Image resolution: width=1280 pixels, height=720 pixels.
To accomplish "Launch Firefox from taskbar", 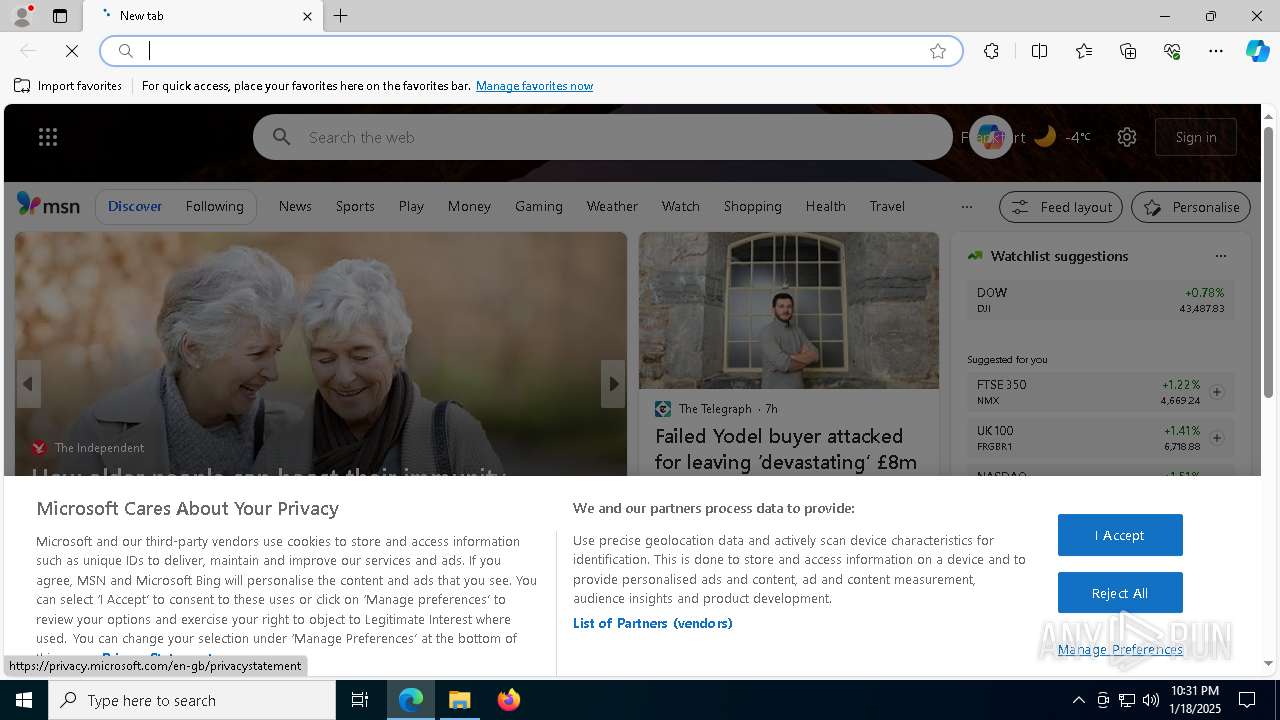I will click(x=509, y=700).
